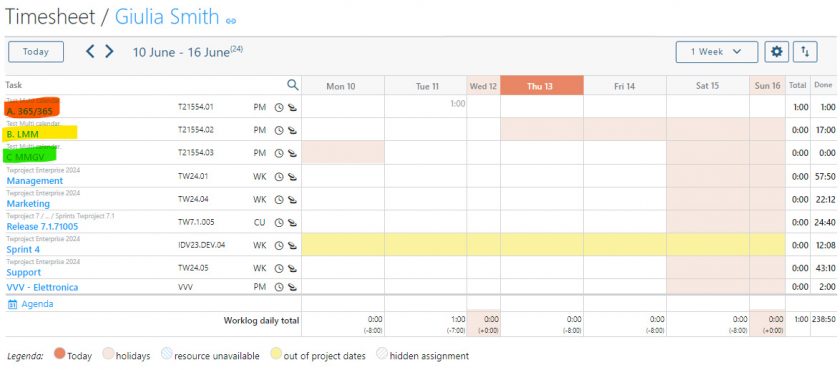Screen dimensions: 840x370
Task: Open the A. 365/365 task
Action: click(x=30, y=111)
